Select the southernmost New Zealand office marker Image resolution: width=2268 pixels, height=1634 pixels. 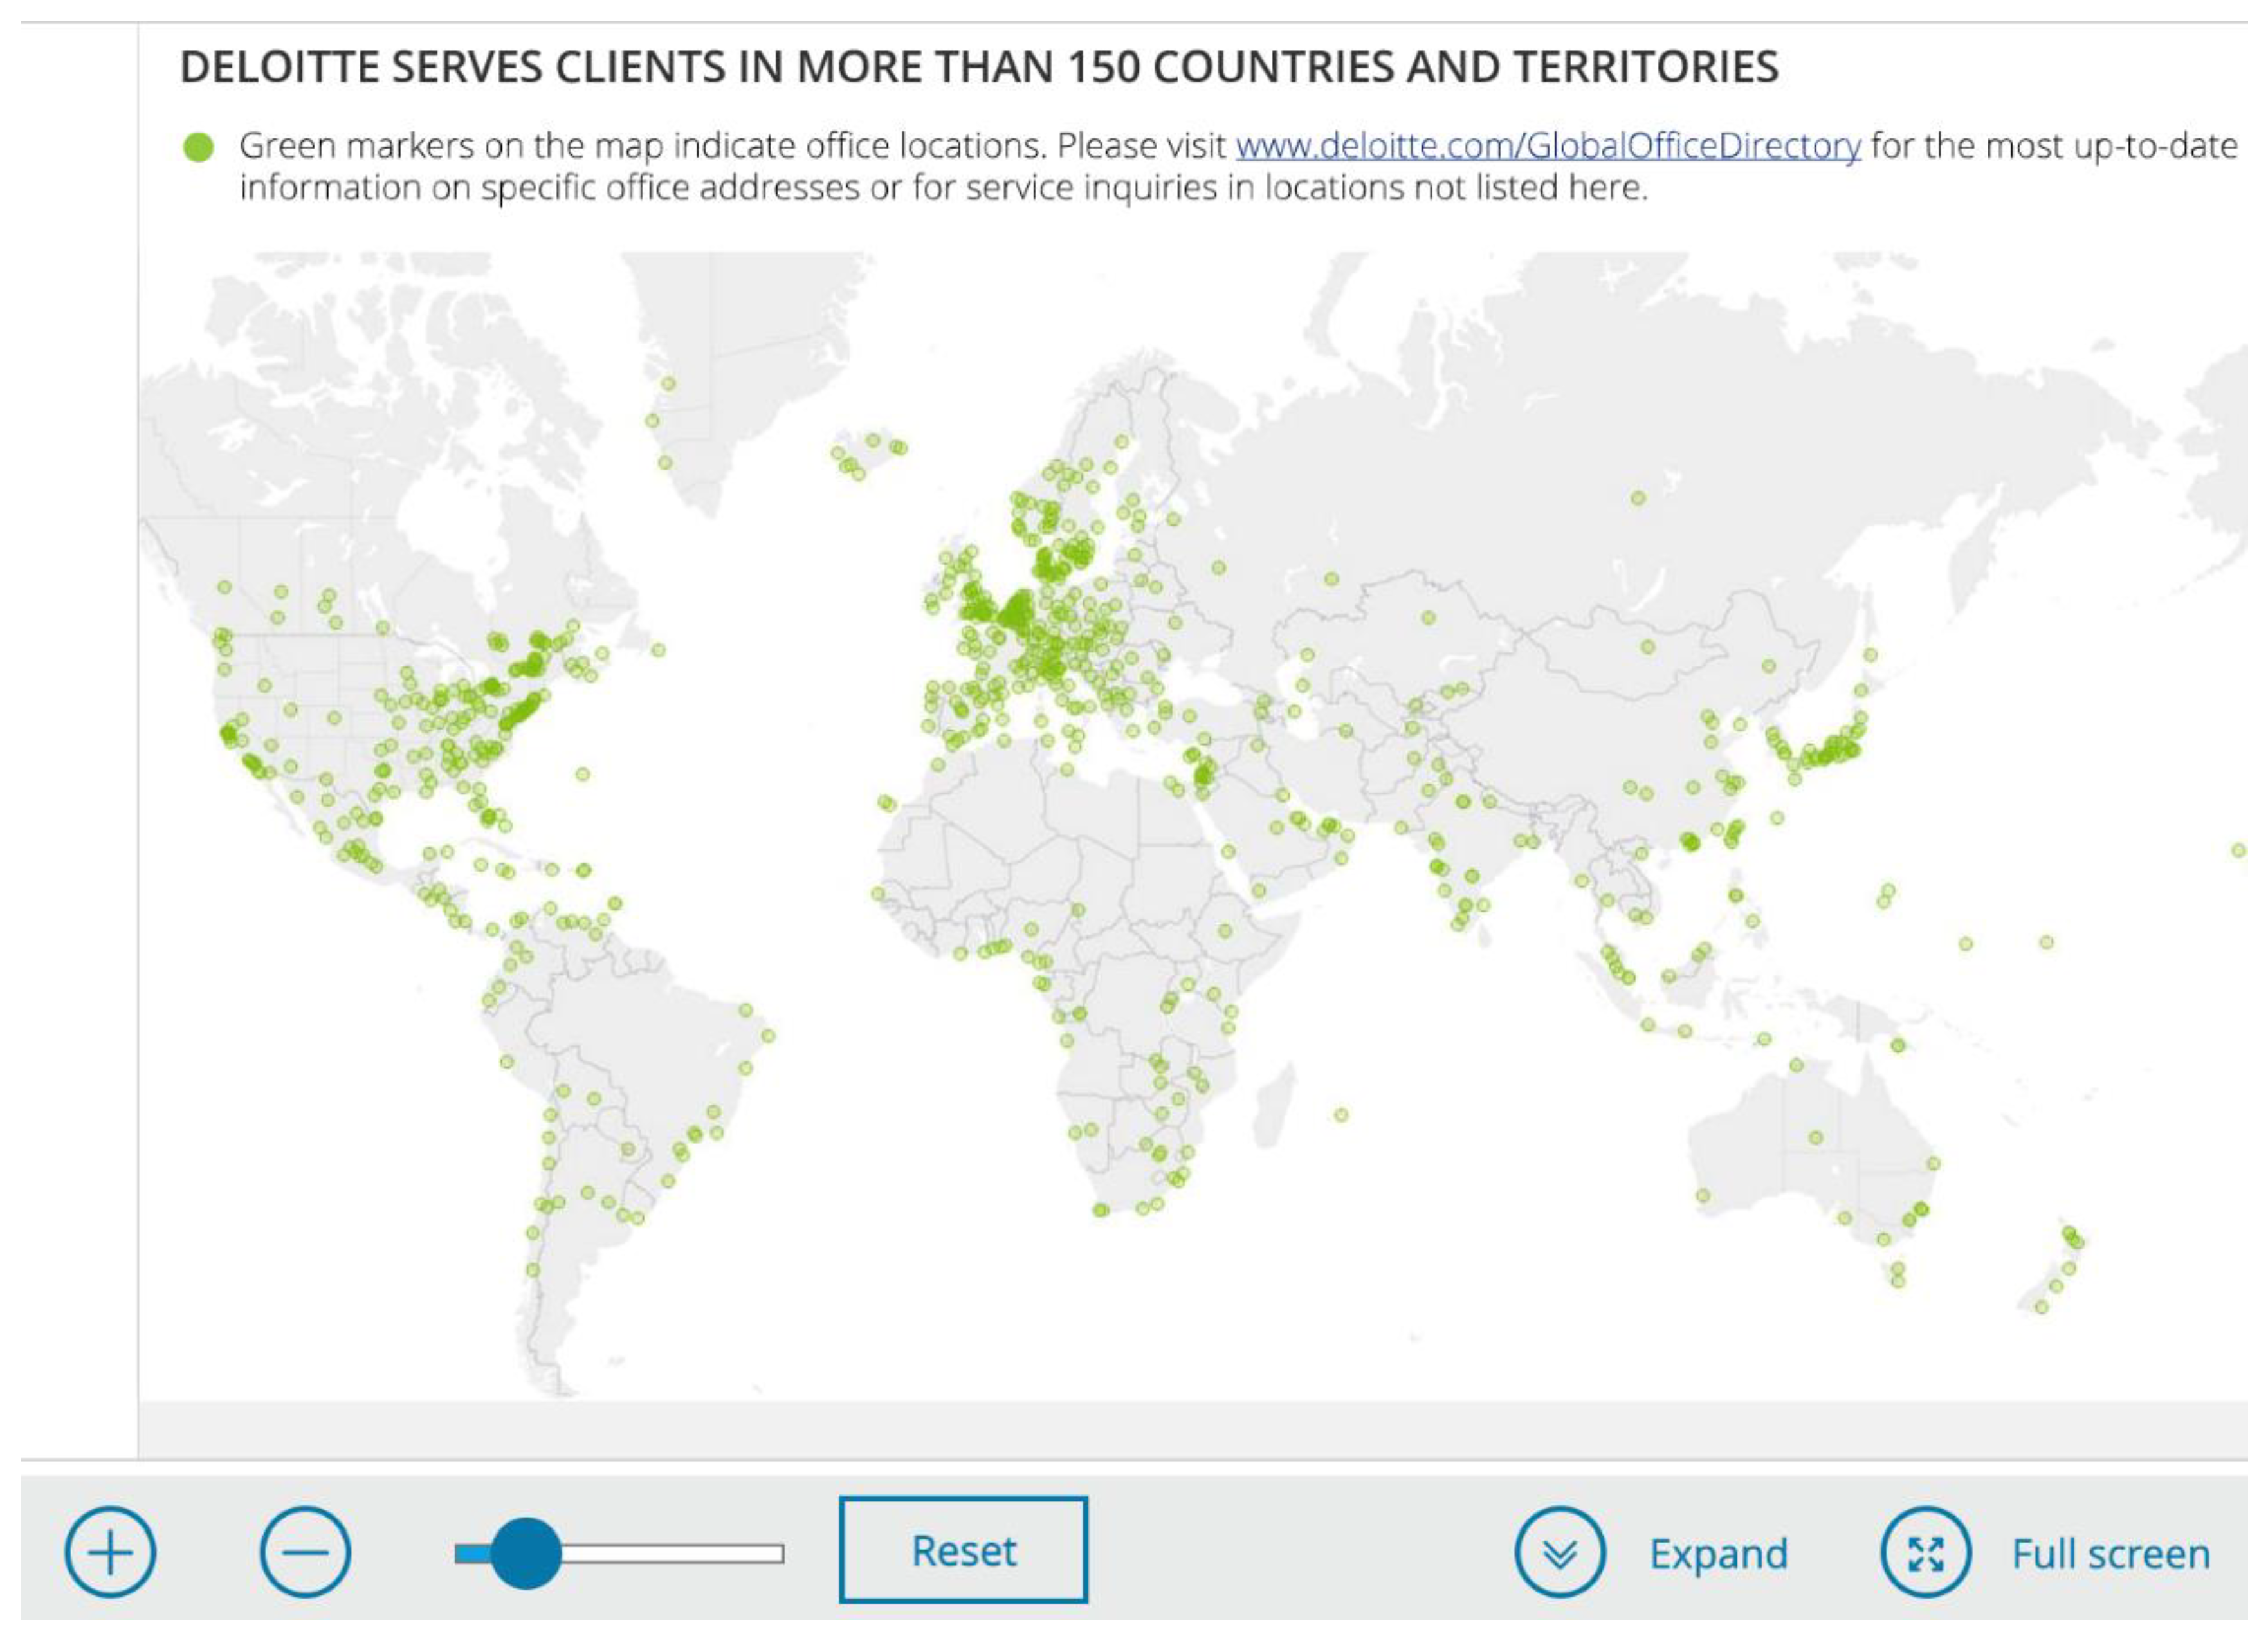[x=2042, y=1307]
